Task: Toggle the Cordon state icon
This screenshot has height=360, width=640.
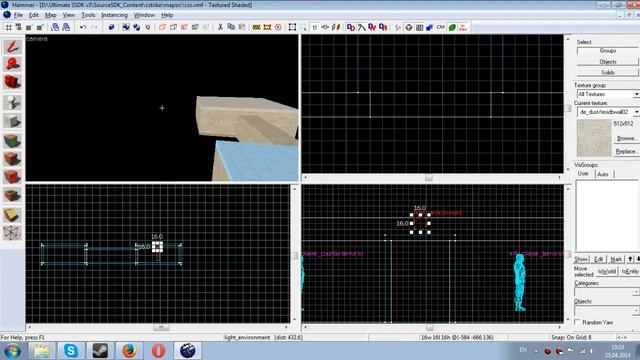Action: pos(256,27)
